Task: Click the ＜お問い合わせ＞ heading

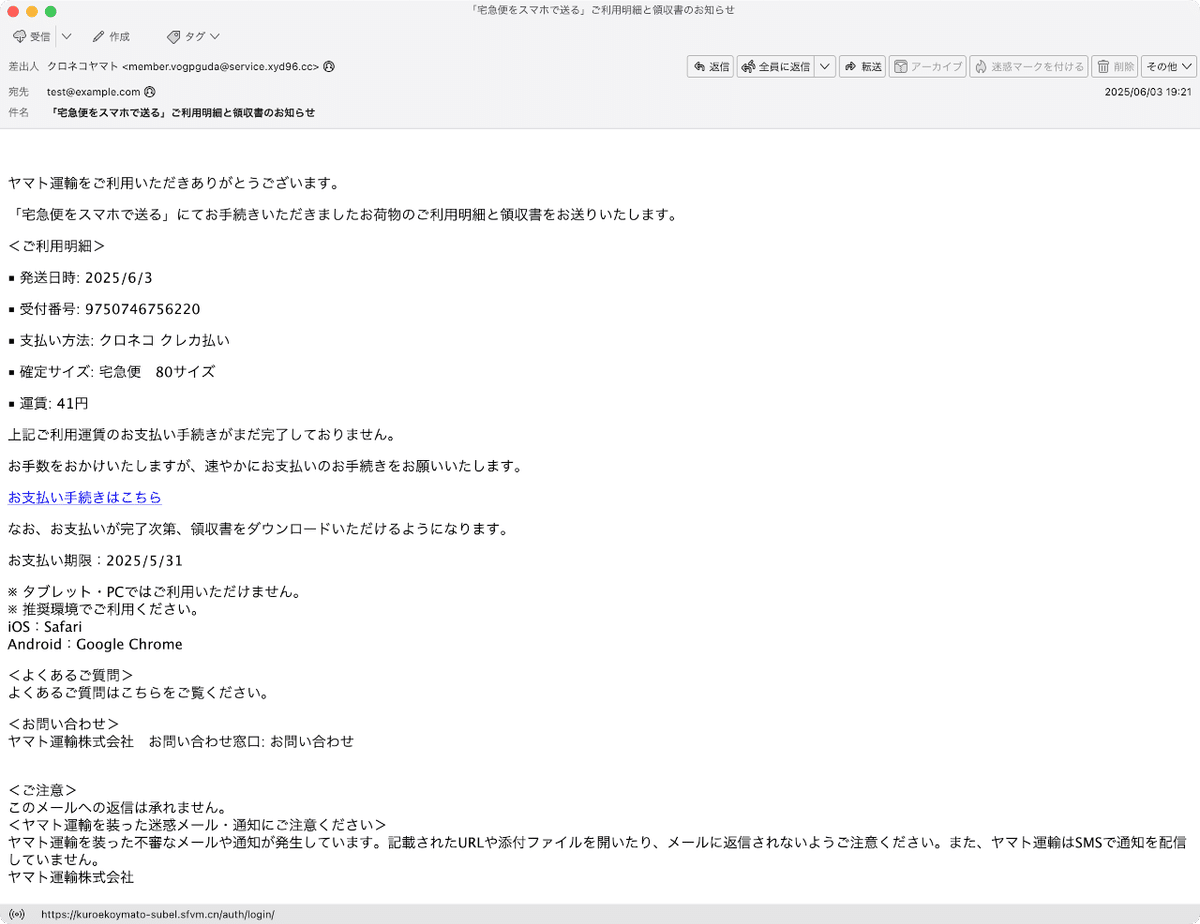Action: tap(63, 724)
